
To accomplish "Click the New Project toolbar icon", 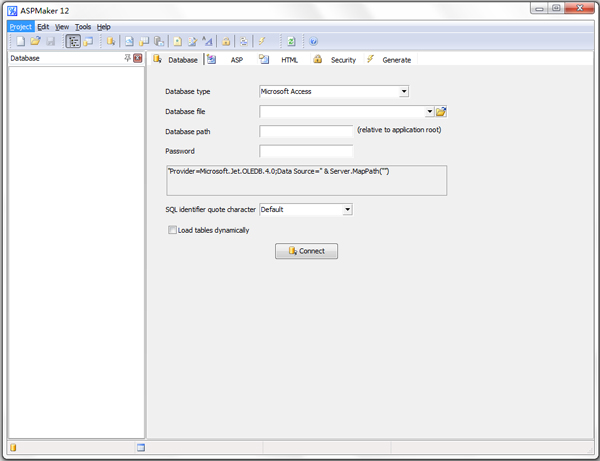I will (x=20, y=42).
